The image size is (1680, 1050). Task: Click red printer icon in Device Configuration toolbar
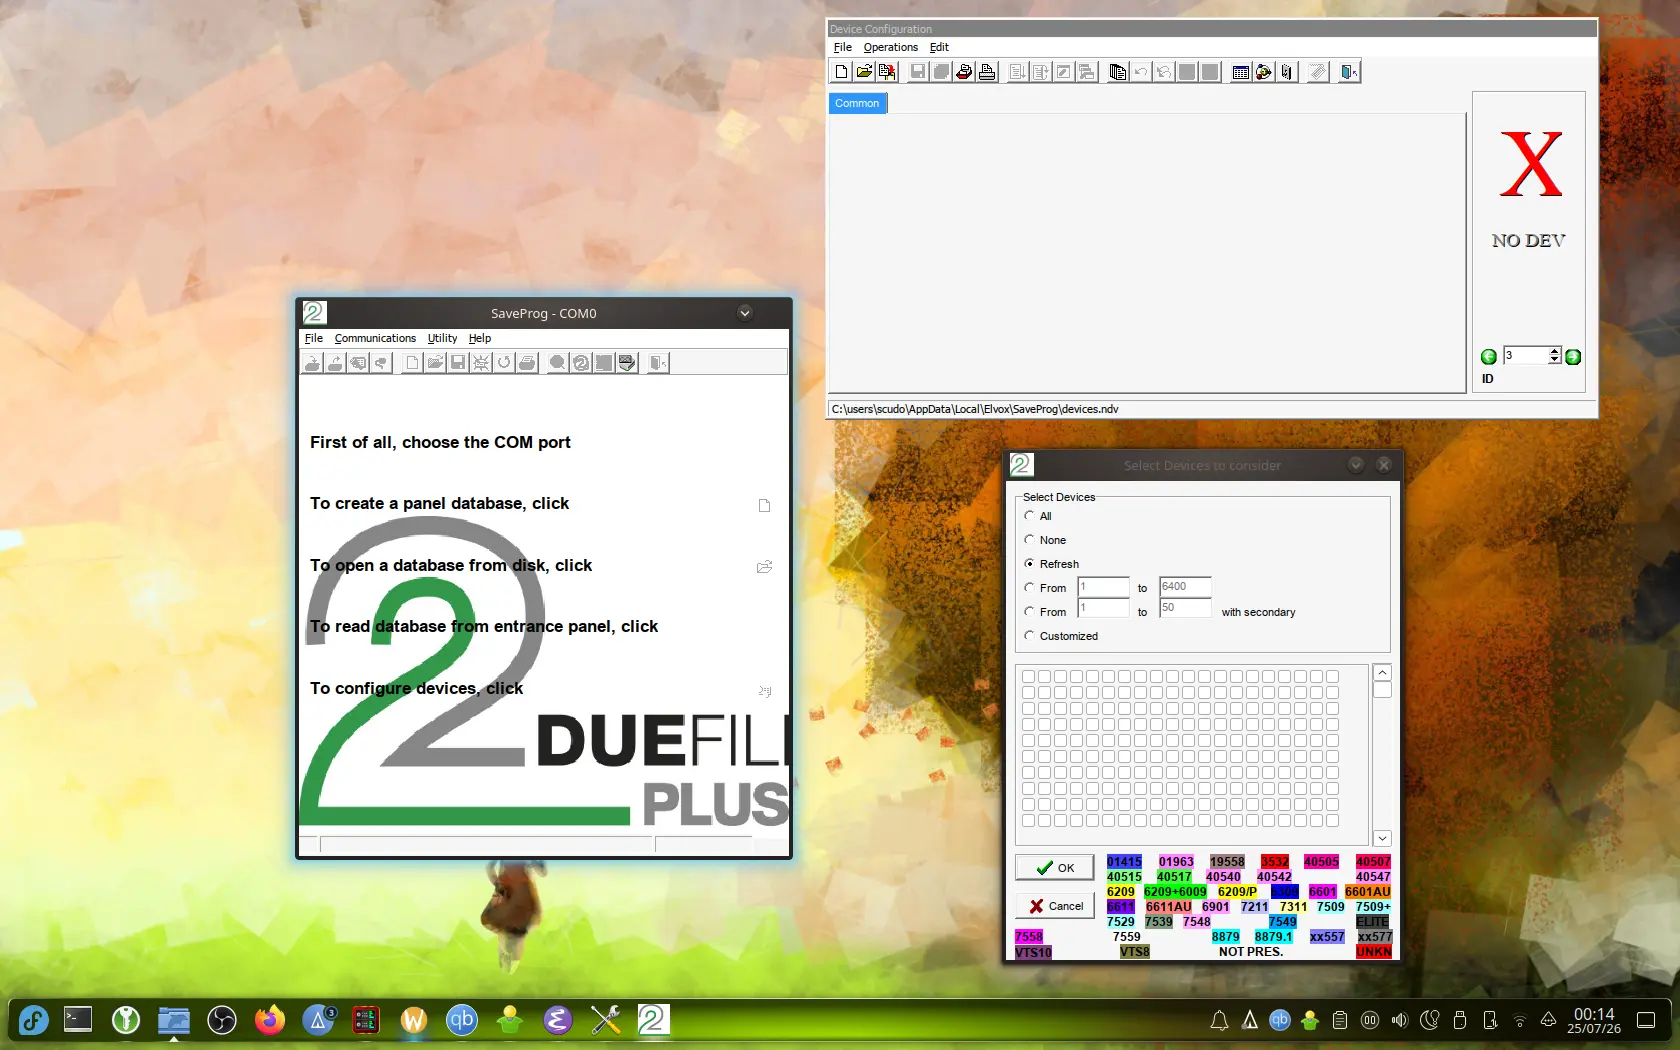click(964, 72)
